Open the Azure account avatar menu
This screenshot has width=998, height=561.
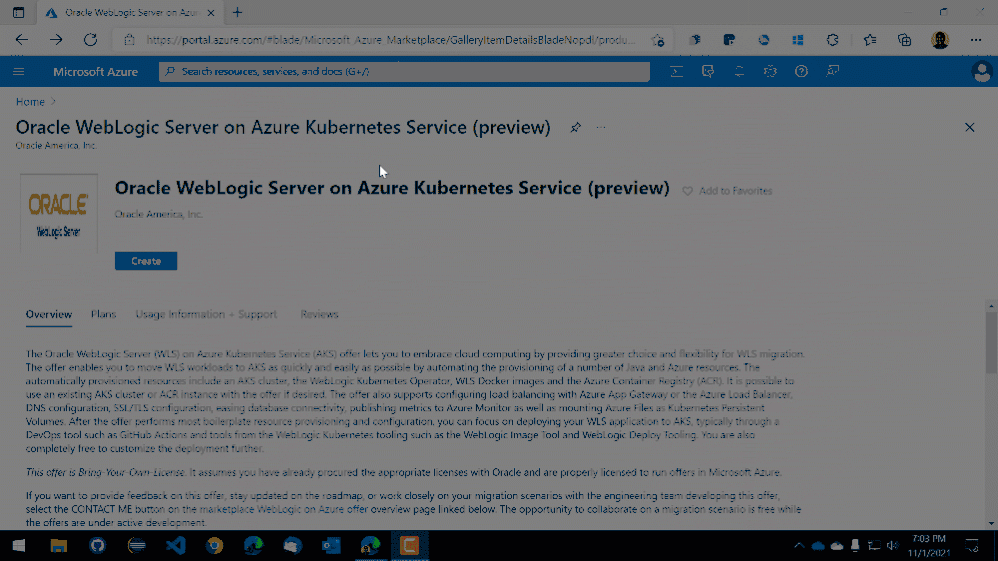pyautogui.click(x=982, y=71)
